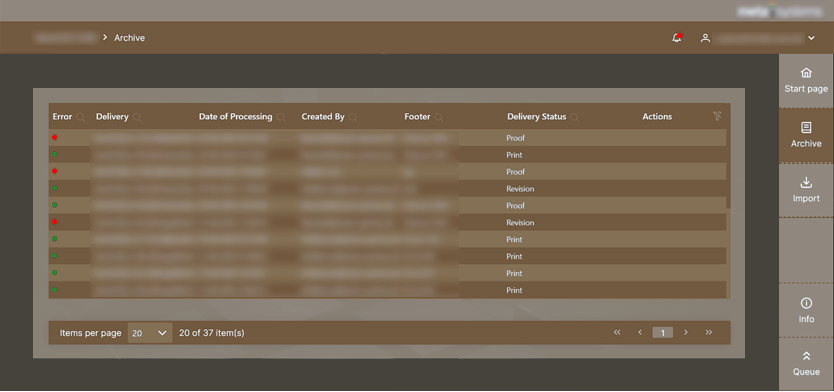Viewport: 834px width, 392px height.
Task: Open the Archive sidebar item
Action: pyautogui.click(x=806, y=136)
